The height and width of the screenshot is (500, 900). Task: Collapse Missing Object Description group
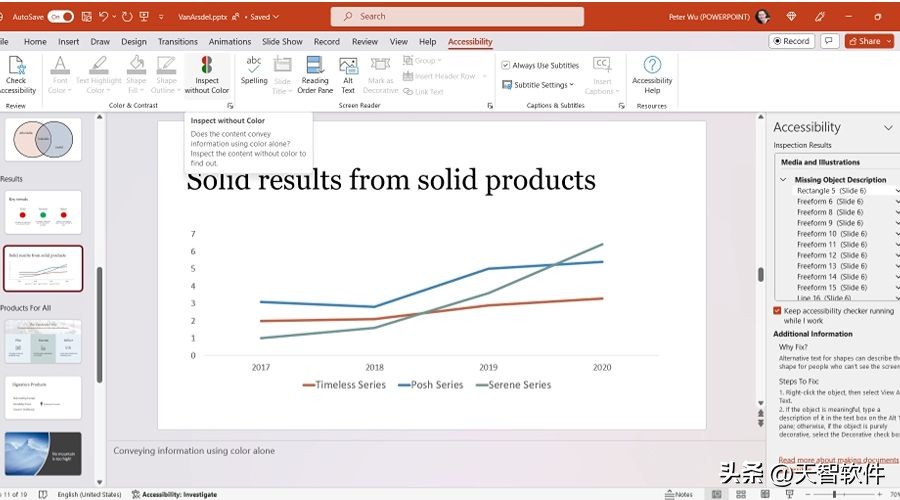783,180
